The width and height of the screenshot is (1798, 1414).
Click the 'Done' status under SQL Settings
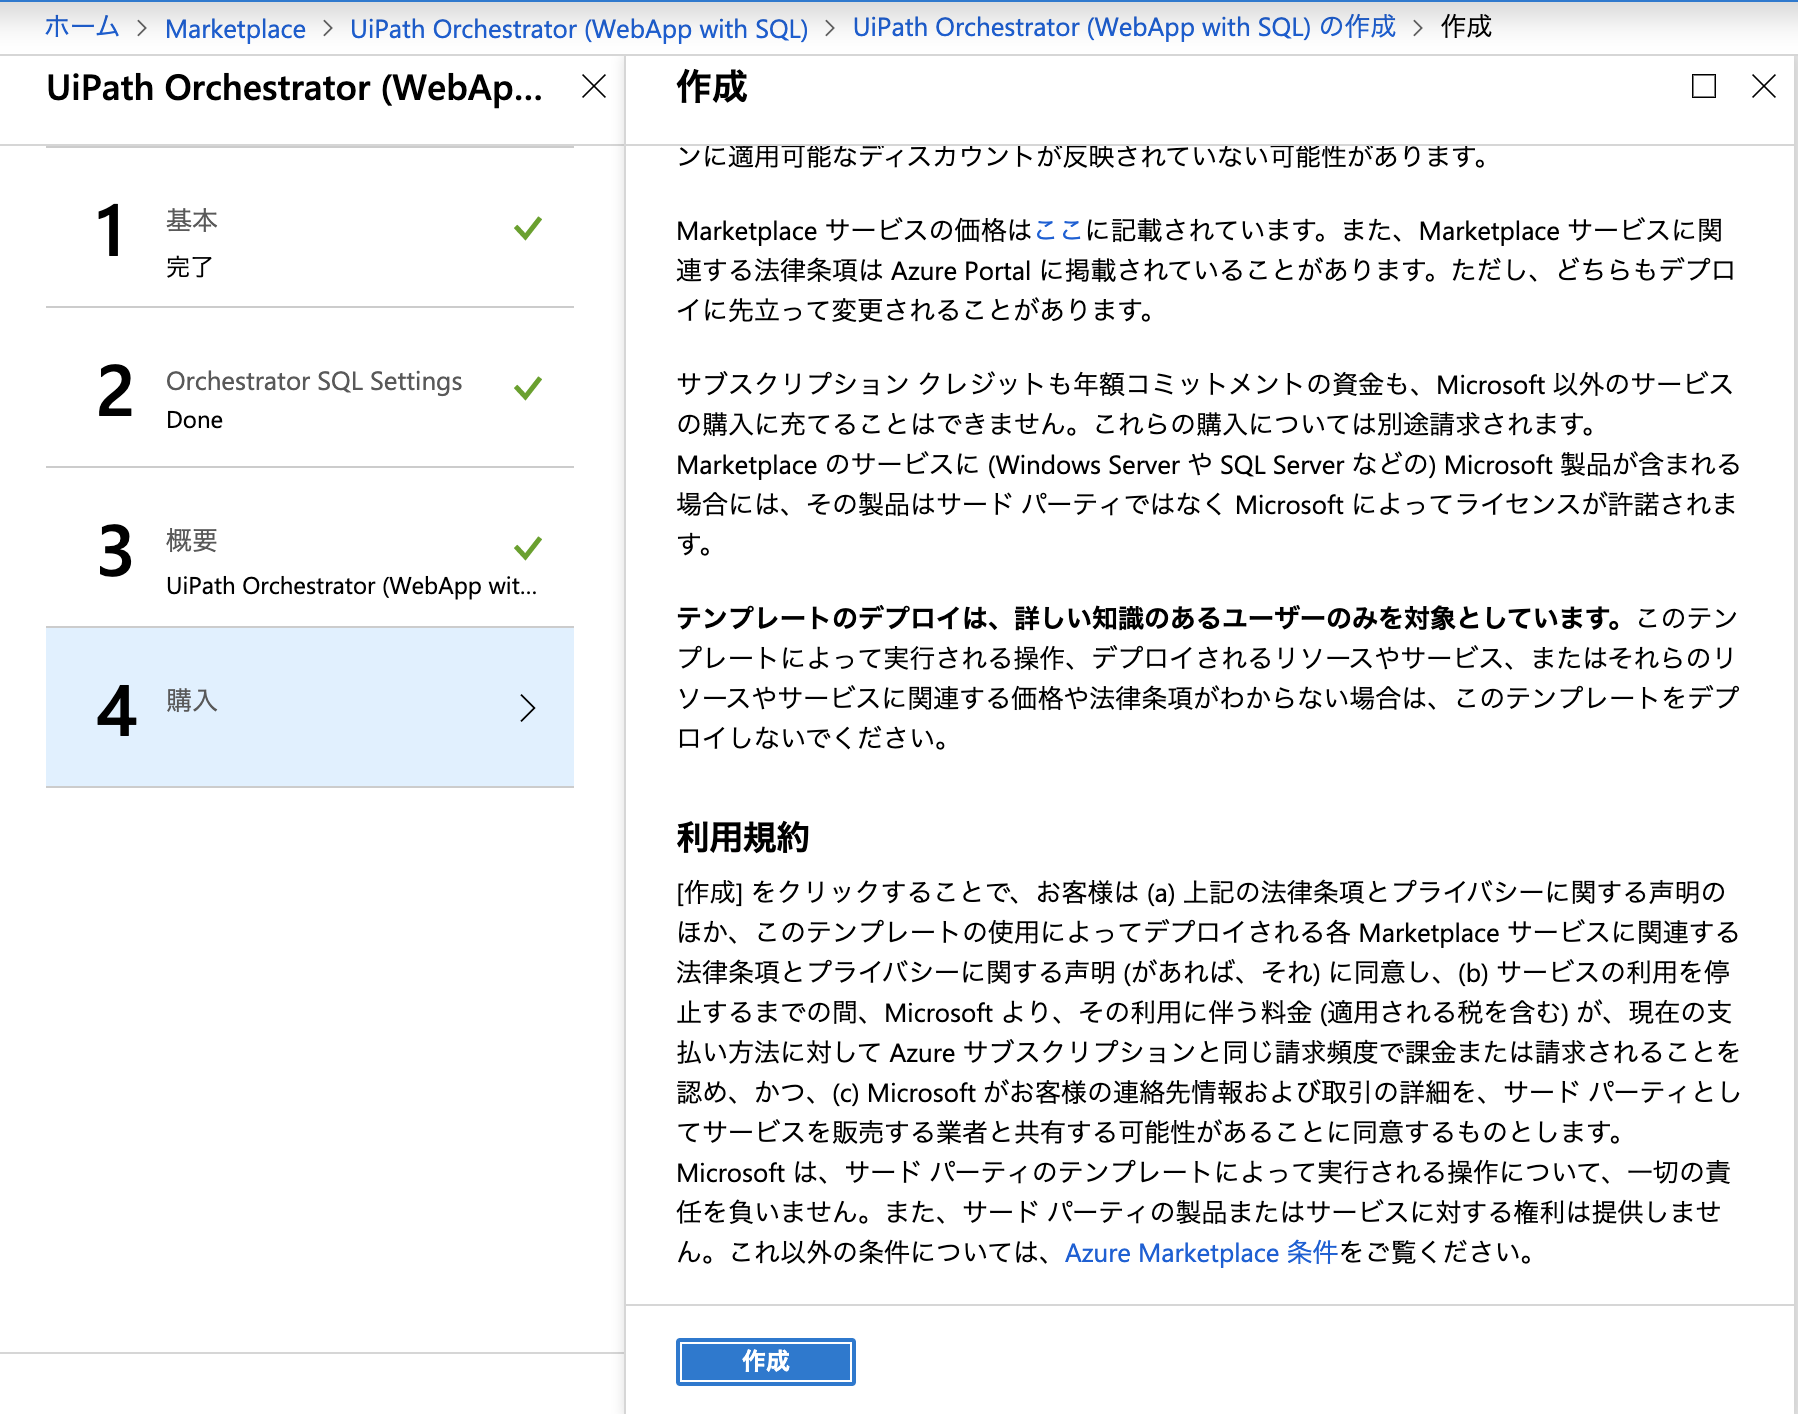[195, 420]
